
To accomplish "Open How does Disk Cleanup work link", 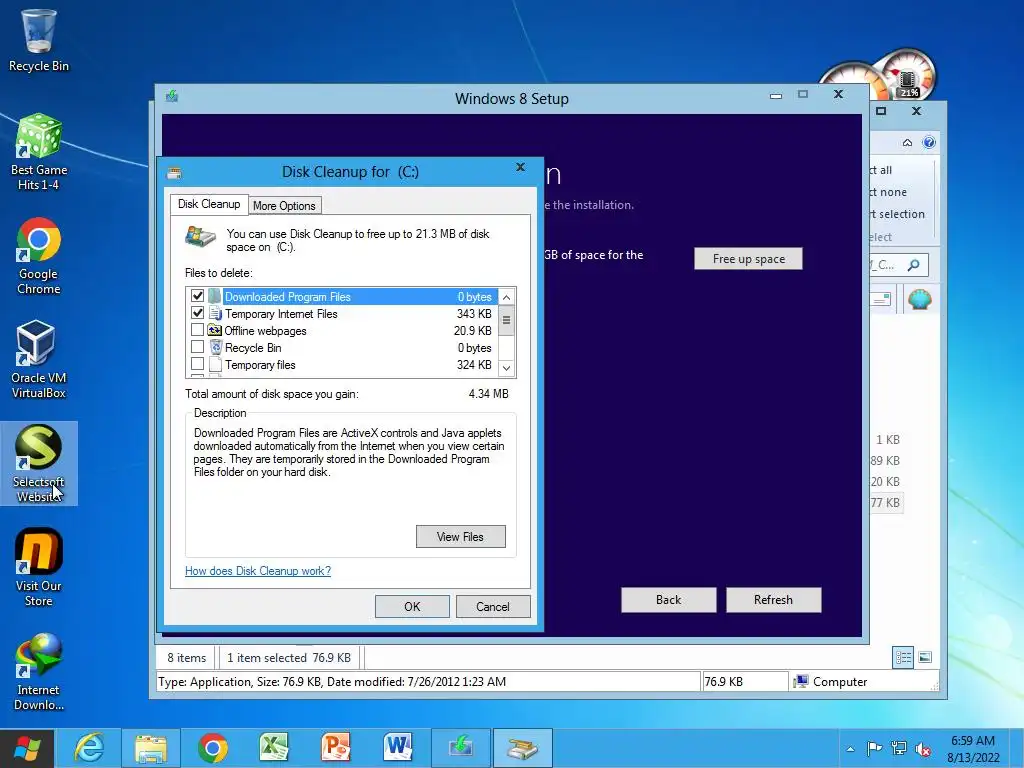I will (258, 571).
